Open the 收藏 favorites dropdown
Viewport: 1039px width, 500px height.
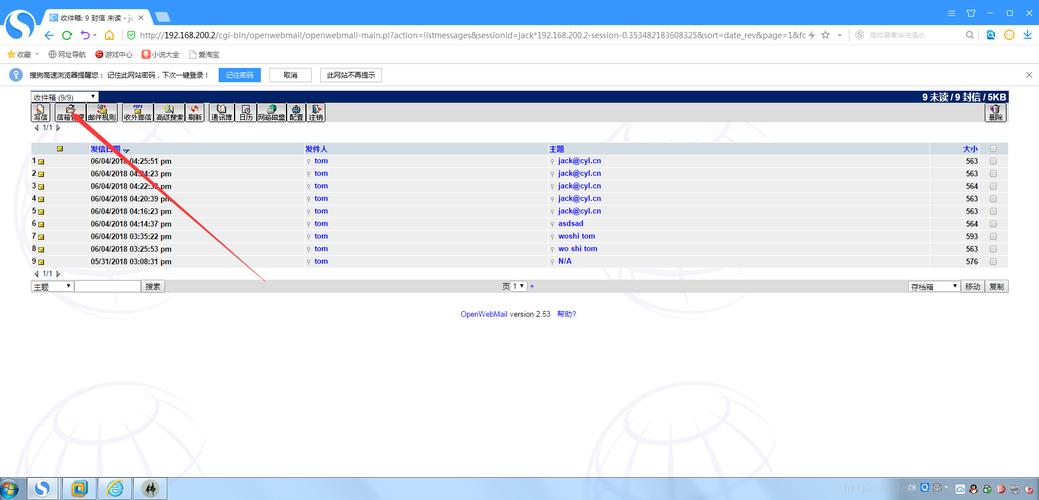23,54
